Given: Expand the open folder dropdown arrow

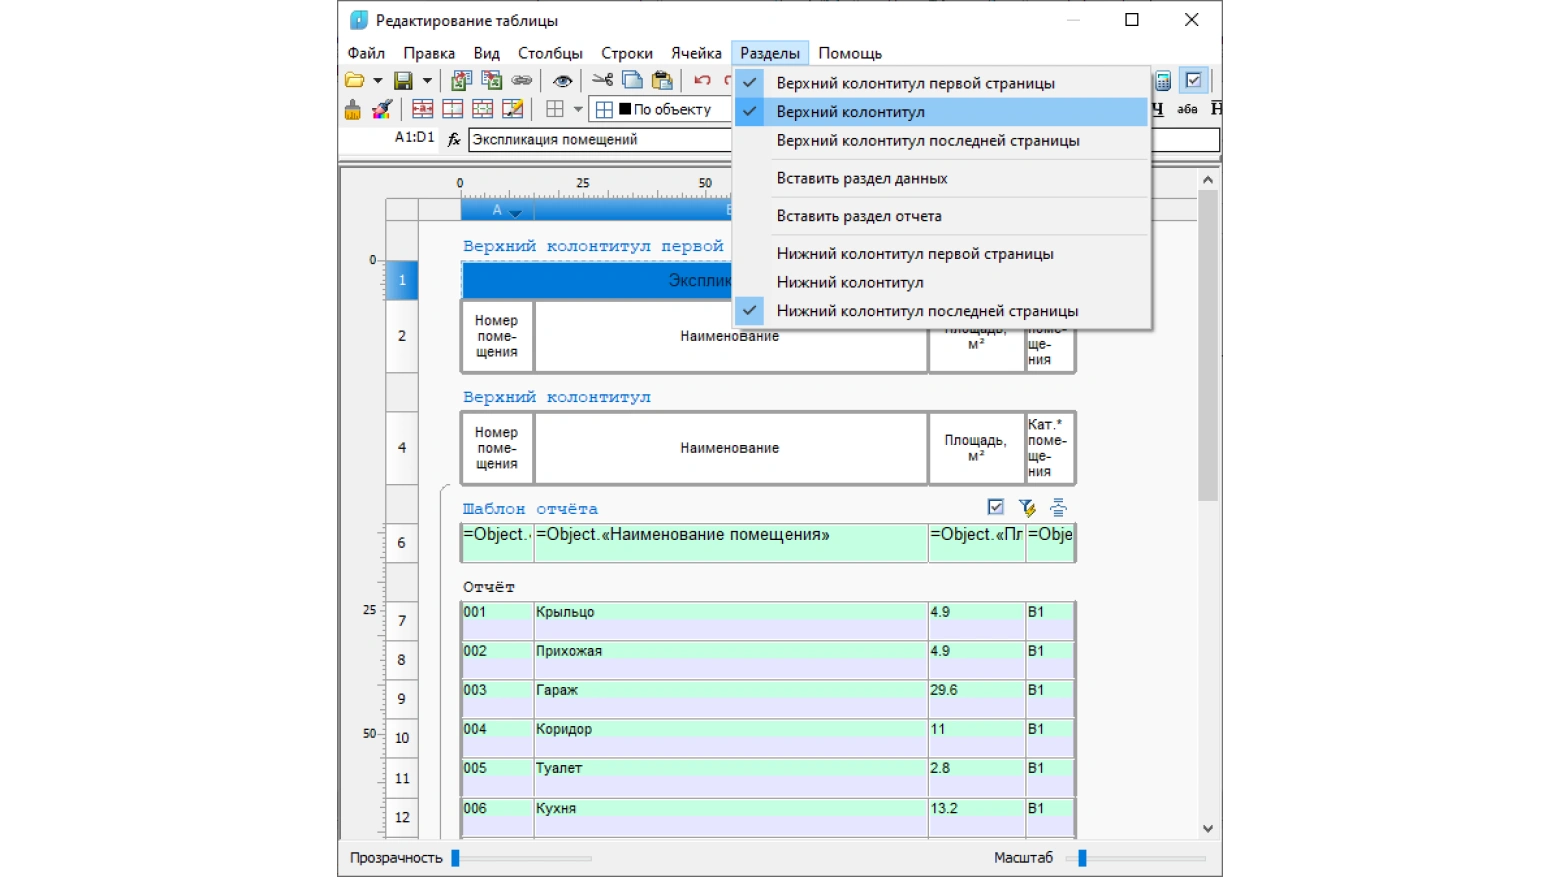Looking at the screenshot, I should coord(377,81).
